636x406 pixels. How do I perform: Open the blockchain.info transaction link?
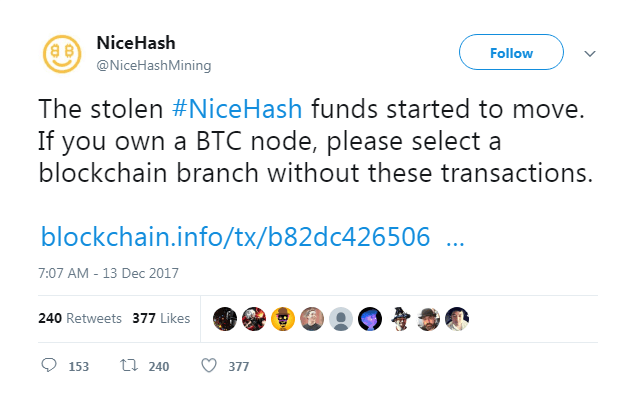click(x=252, y=236)
